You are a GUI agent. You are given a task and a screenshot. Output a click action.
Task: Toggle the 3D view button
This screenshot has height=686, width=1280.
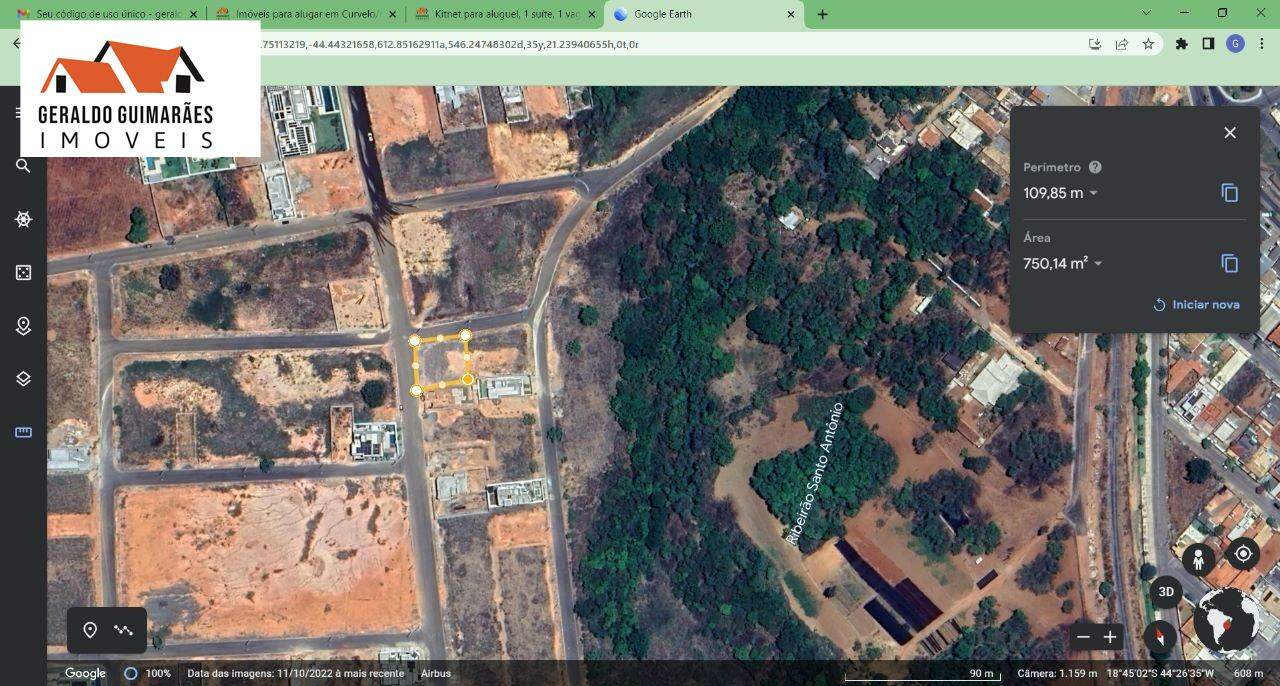(x=1166, y=592)
